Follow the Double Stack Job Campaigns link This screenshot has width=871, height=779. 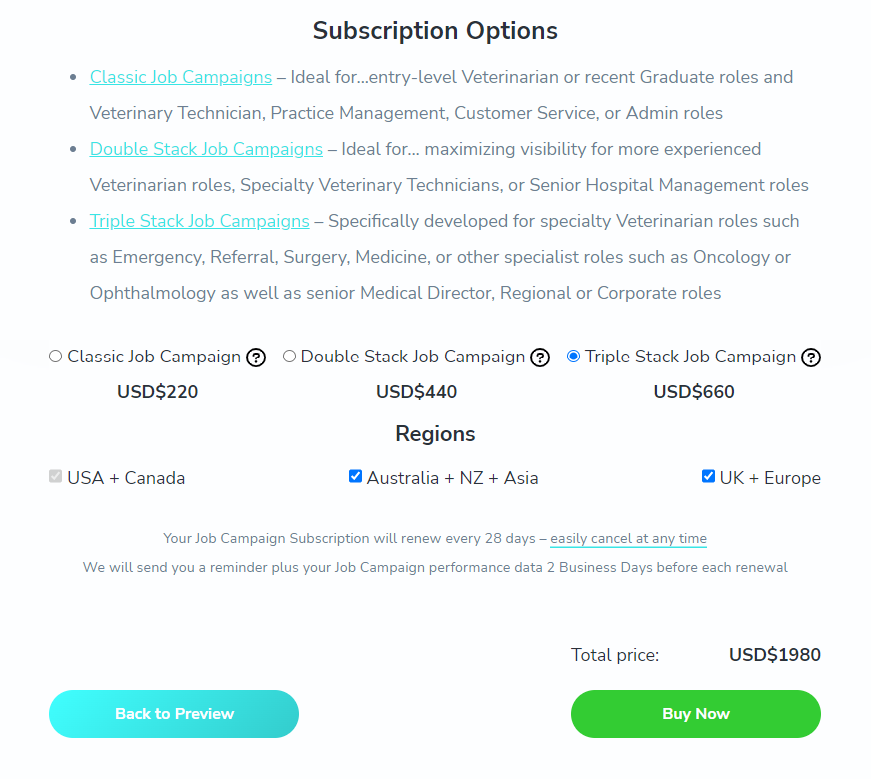(206, 149)
